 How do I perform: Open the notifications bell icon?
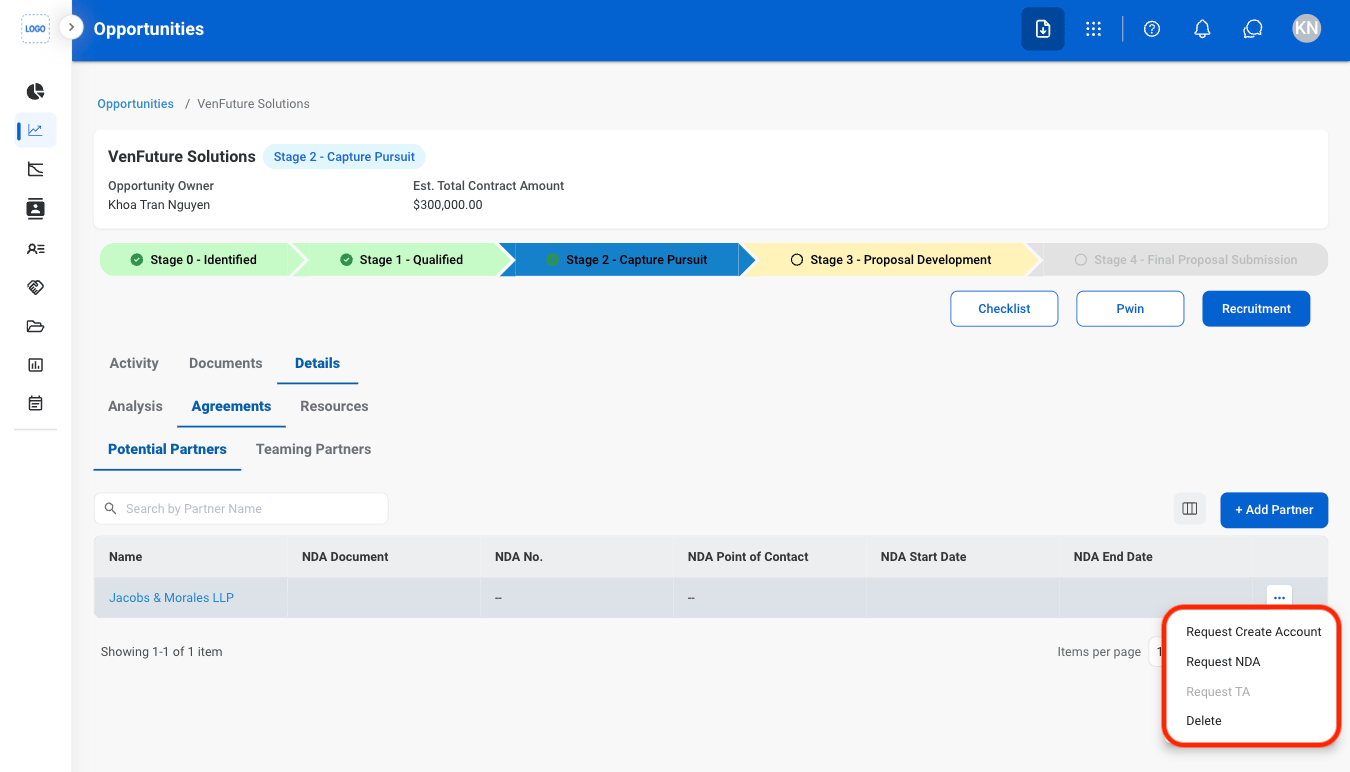point(1203,29)
